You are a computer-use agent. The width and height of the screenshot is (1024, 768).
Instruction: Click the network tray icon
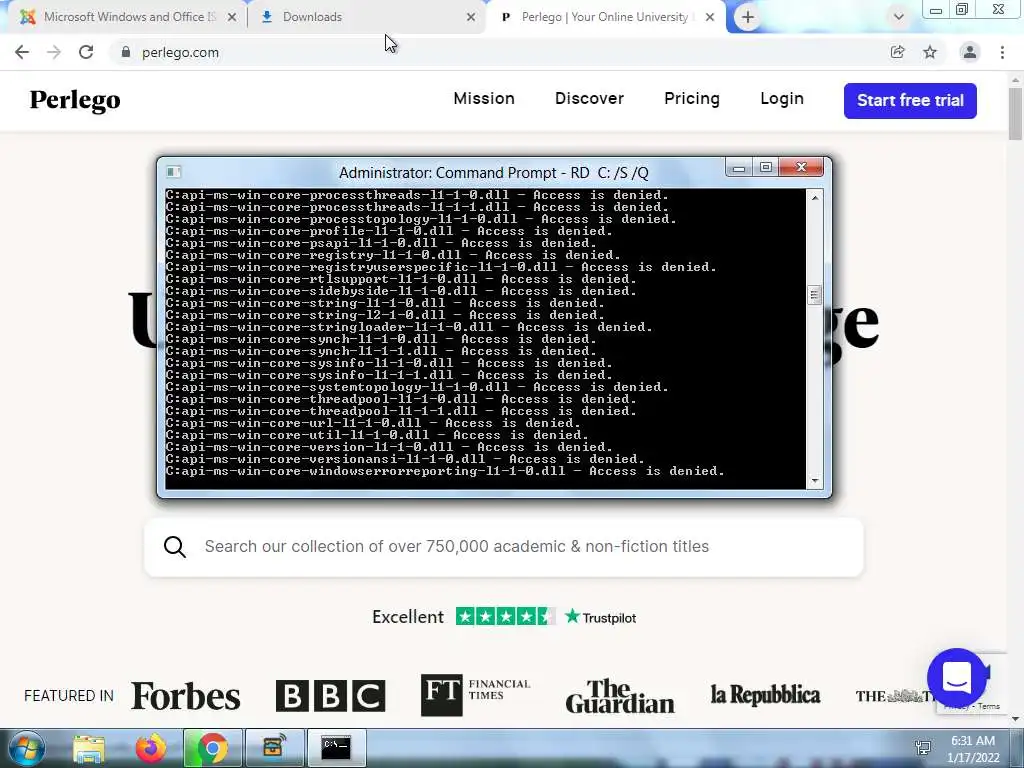923,748
